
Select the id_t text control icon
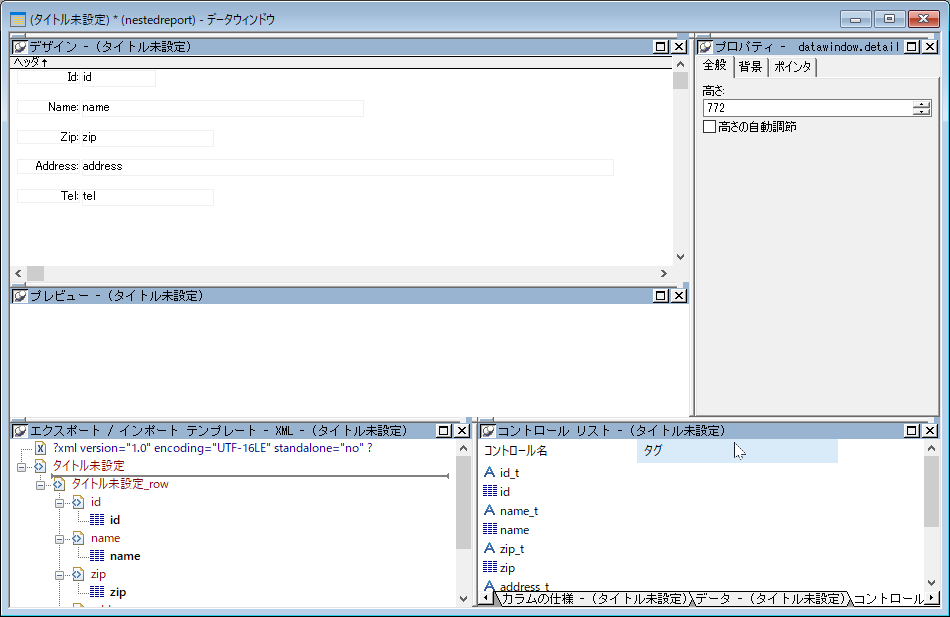490,473
